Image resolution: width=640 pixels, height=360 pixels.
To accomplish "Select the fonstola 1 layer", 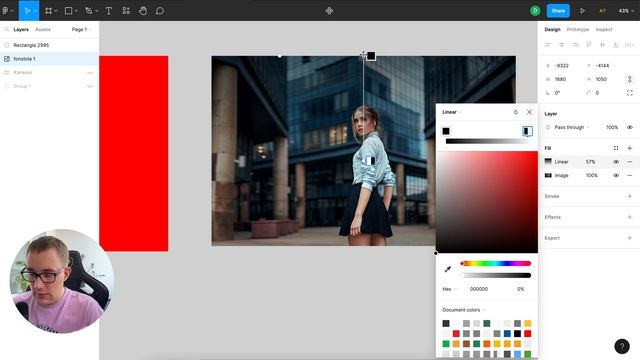I will tap(49, 59).
